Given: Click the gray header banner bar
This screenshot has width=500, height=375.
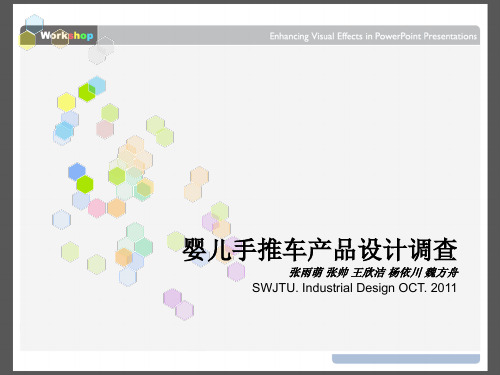Looking at the screenshot, I should coord(250,35).
